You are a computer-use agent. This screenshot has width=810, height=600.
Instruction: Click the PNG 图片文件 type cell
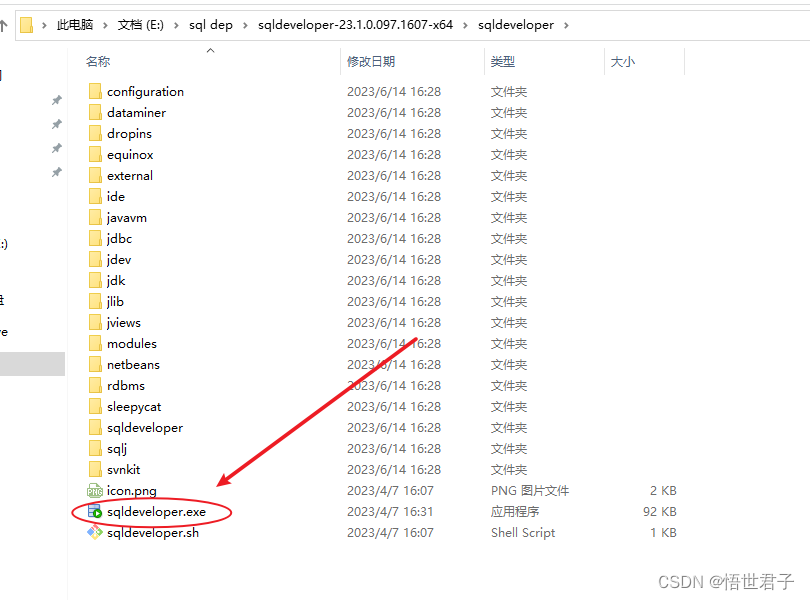529,490
